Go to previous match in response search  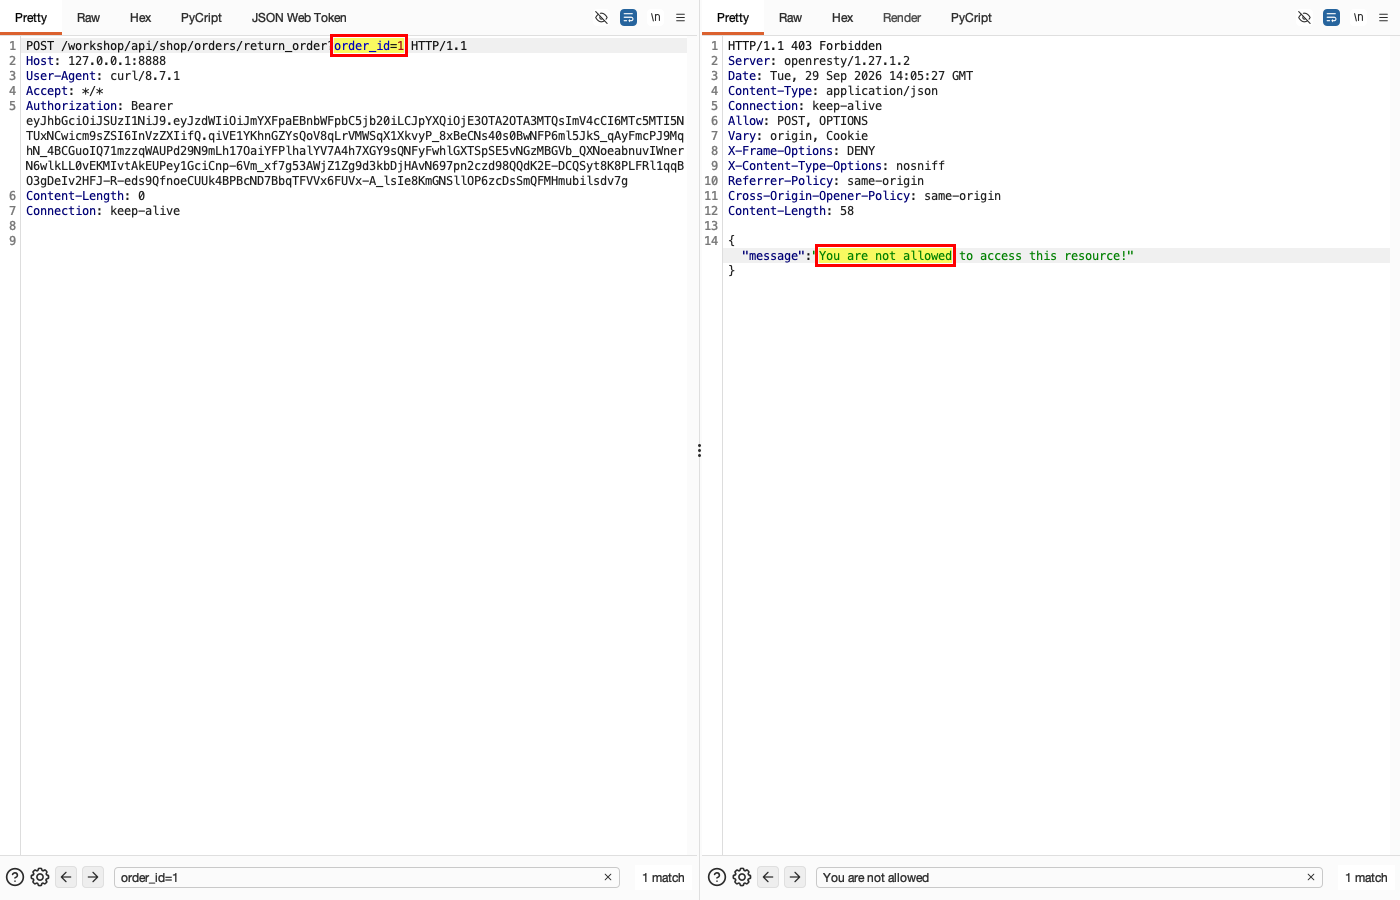click(x=768, y=877)
